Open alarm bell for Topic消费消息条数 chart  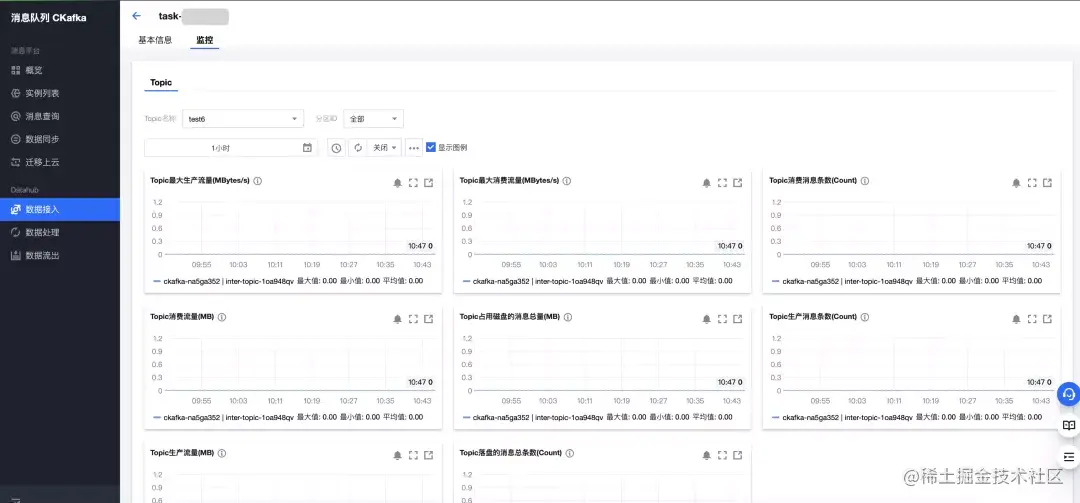[1017, 183]
